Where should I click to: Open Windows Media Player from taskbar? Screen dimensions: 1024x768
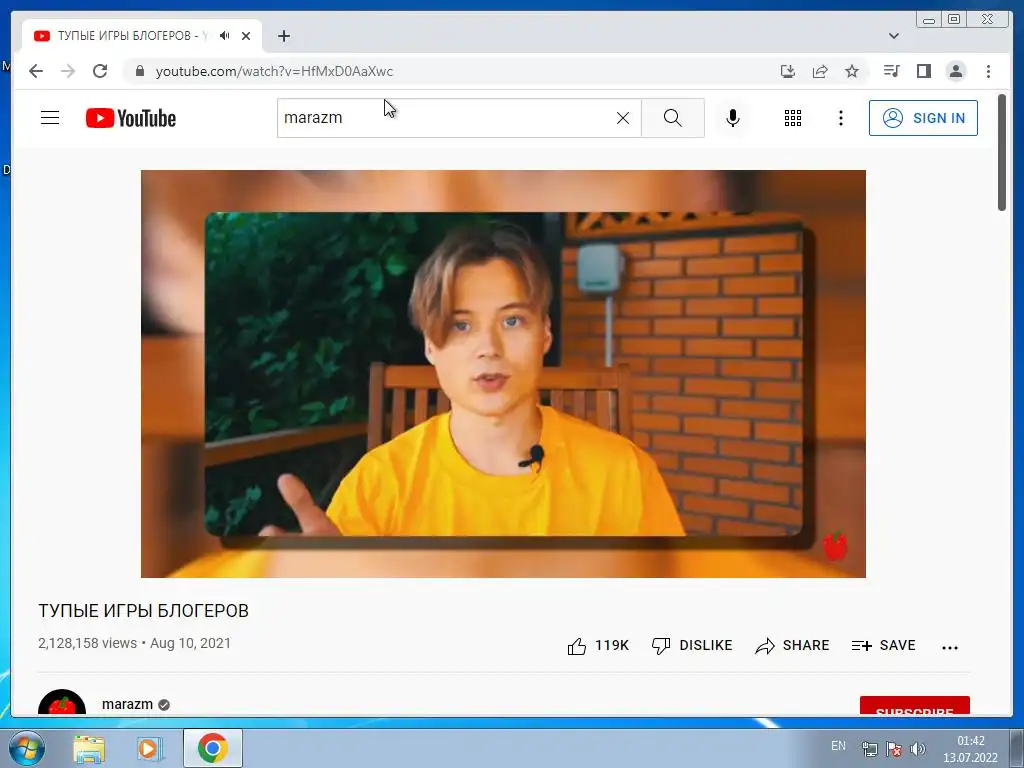pyautogui.click(x=149, y=748)
